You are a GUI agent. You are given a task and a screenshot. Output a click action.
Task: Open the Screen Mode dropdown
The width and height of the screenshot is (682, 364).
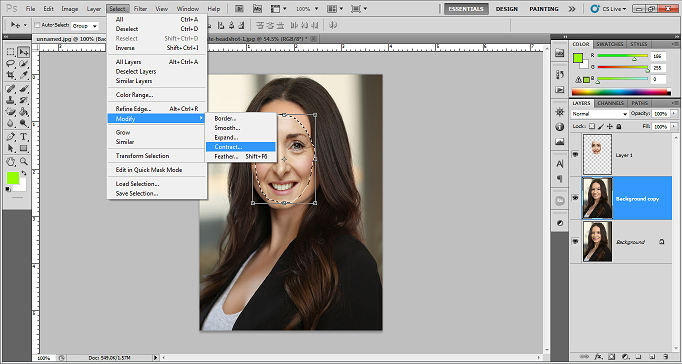pyautogui.click(x=360, y=9)
